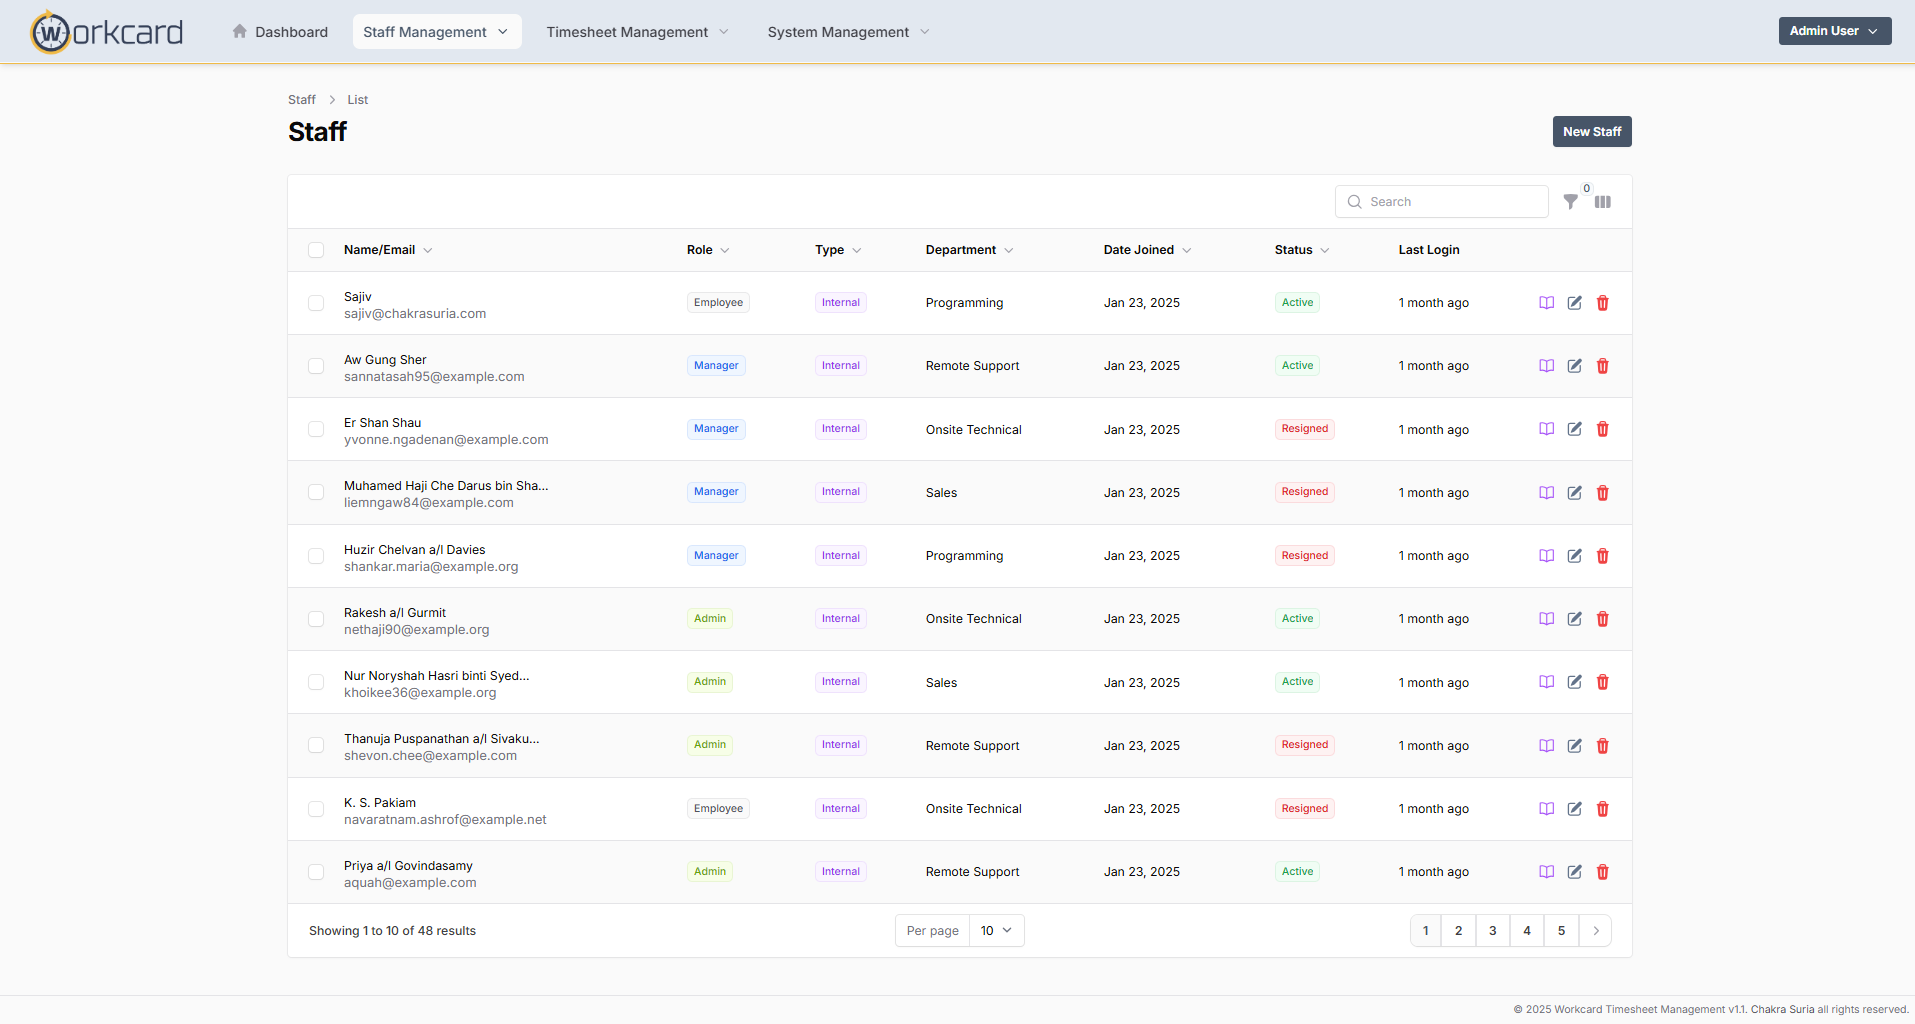Delete Rakesh a/l Gurmit's record
This screenshot has height=1024, width=1915.
(1602, 619)
